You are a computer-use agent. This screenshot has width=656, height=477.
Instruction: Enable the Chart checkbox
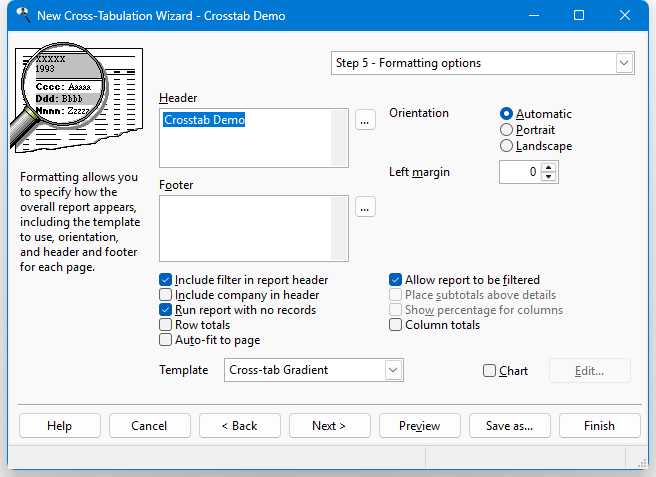(489, 371)
